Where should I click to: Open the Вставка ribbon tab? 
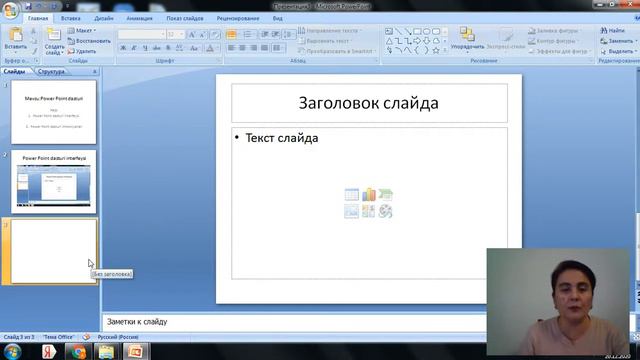click(x=71, y=18)
